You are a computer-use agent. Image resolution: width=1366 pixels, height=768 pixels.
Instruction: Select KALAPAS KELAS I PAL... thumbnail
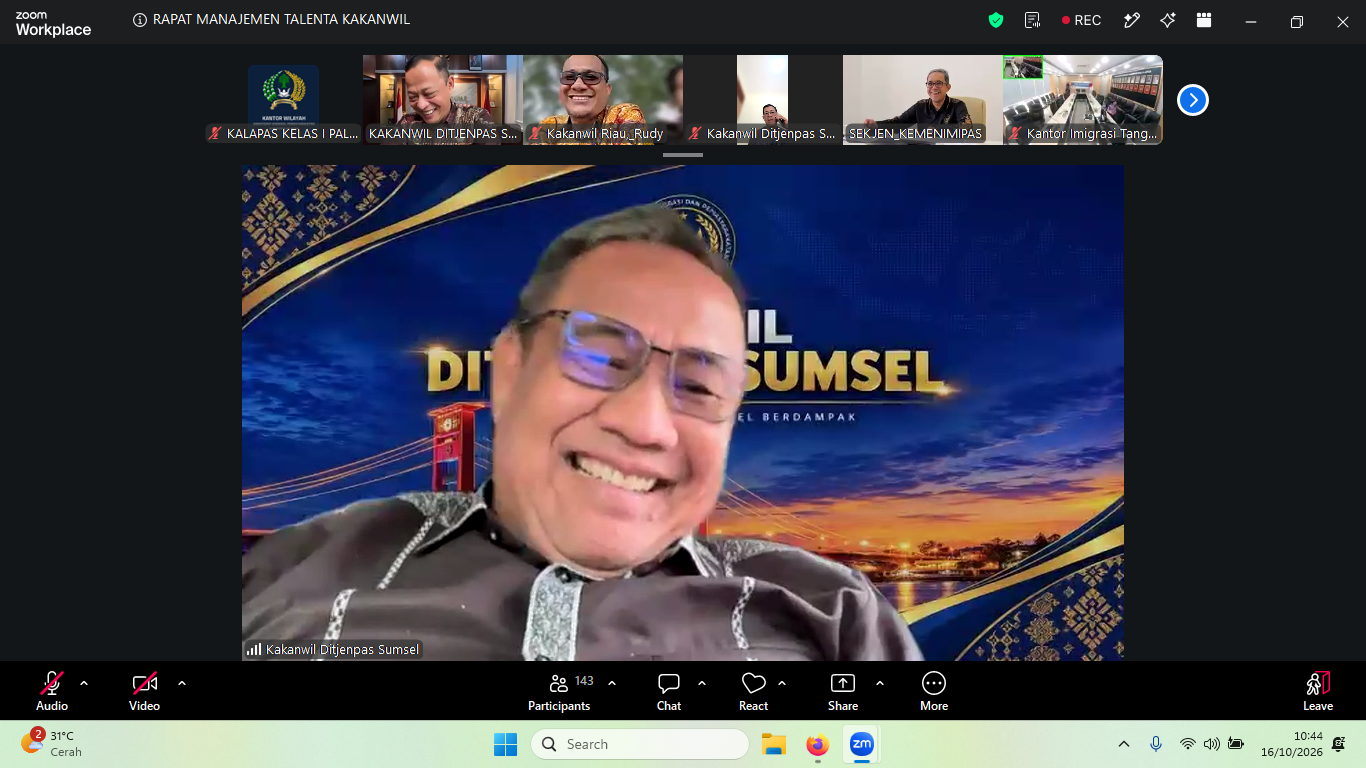click(283, 100)
